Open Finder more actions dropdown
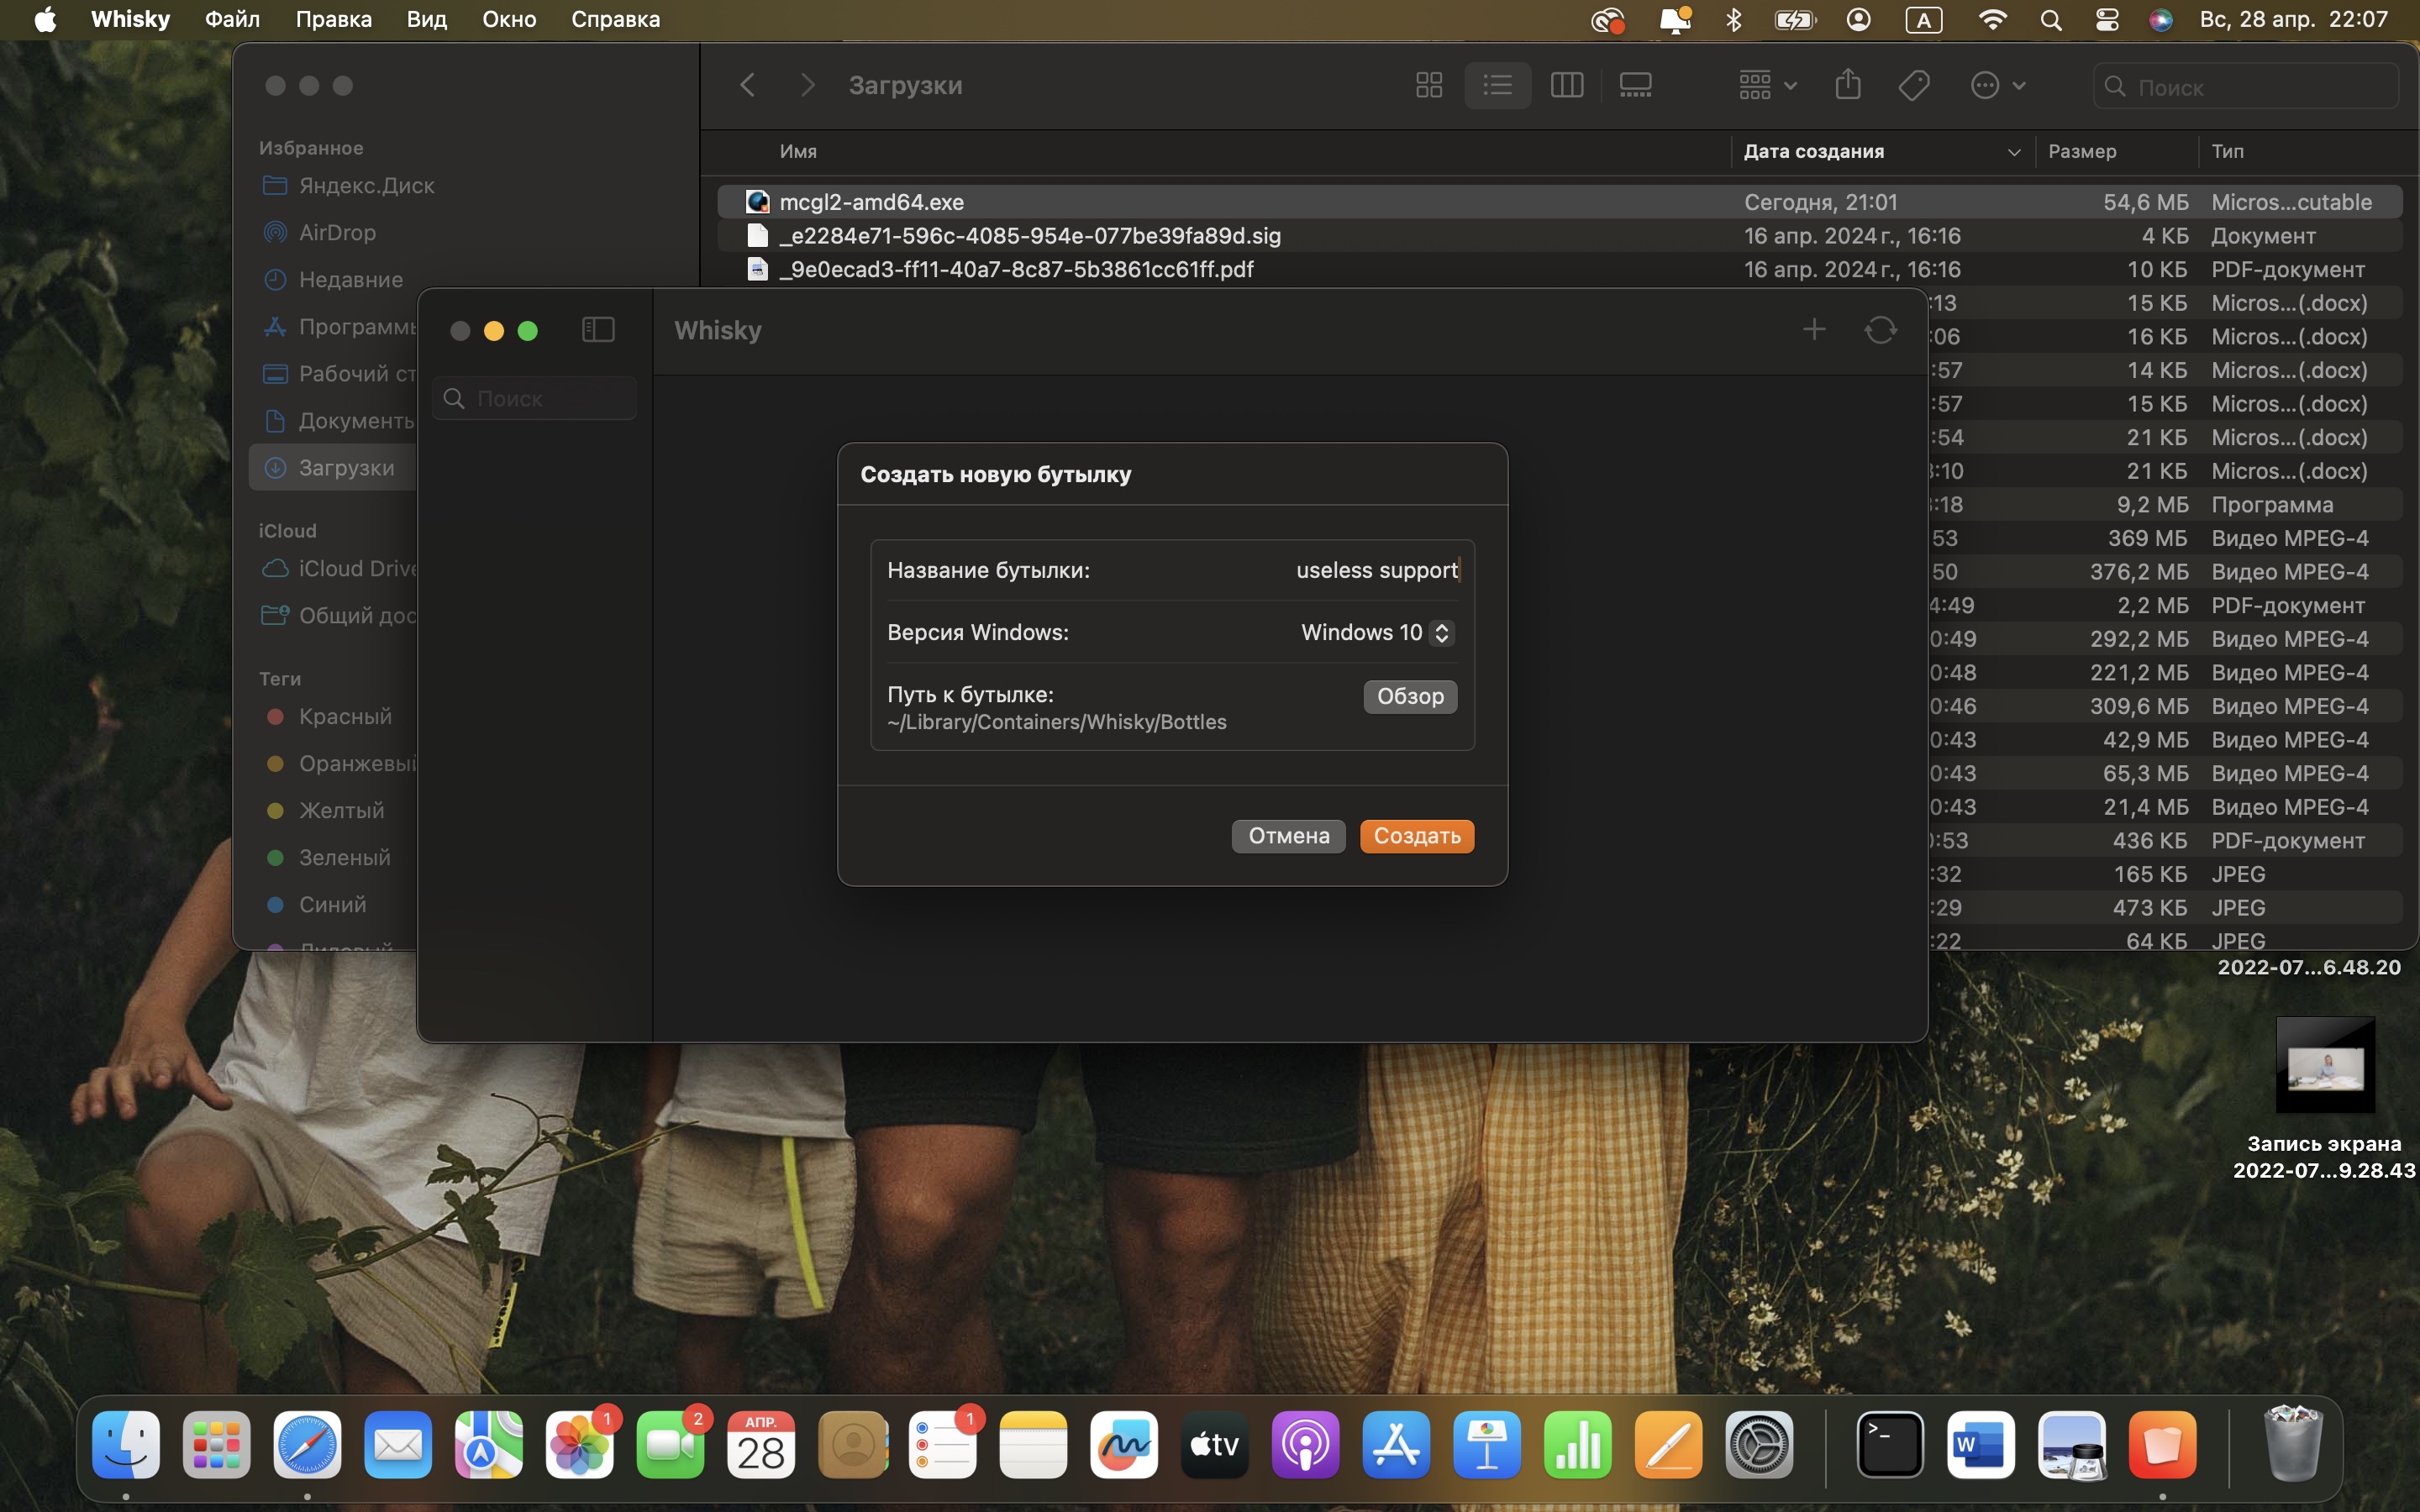 point(1998,85)
